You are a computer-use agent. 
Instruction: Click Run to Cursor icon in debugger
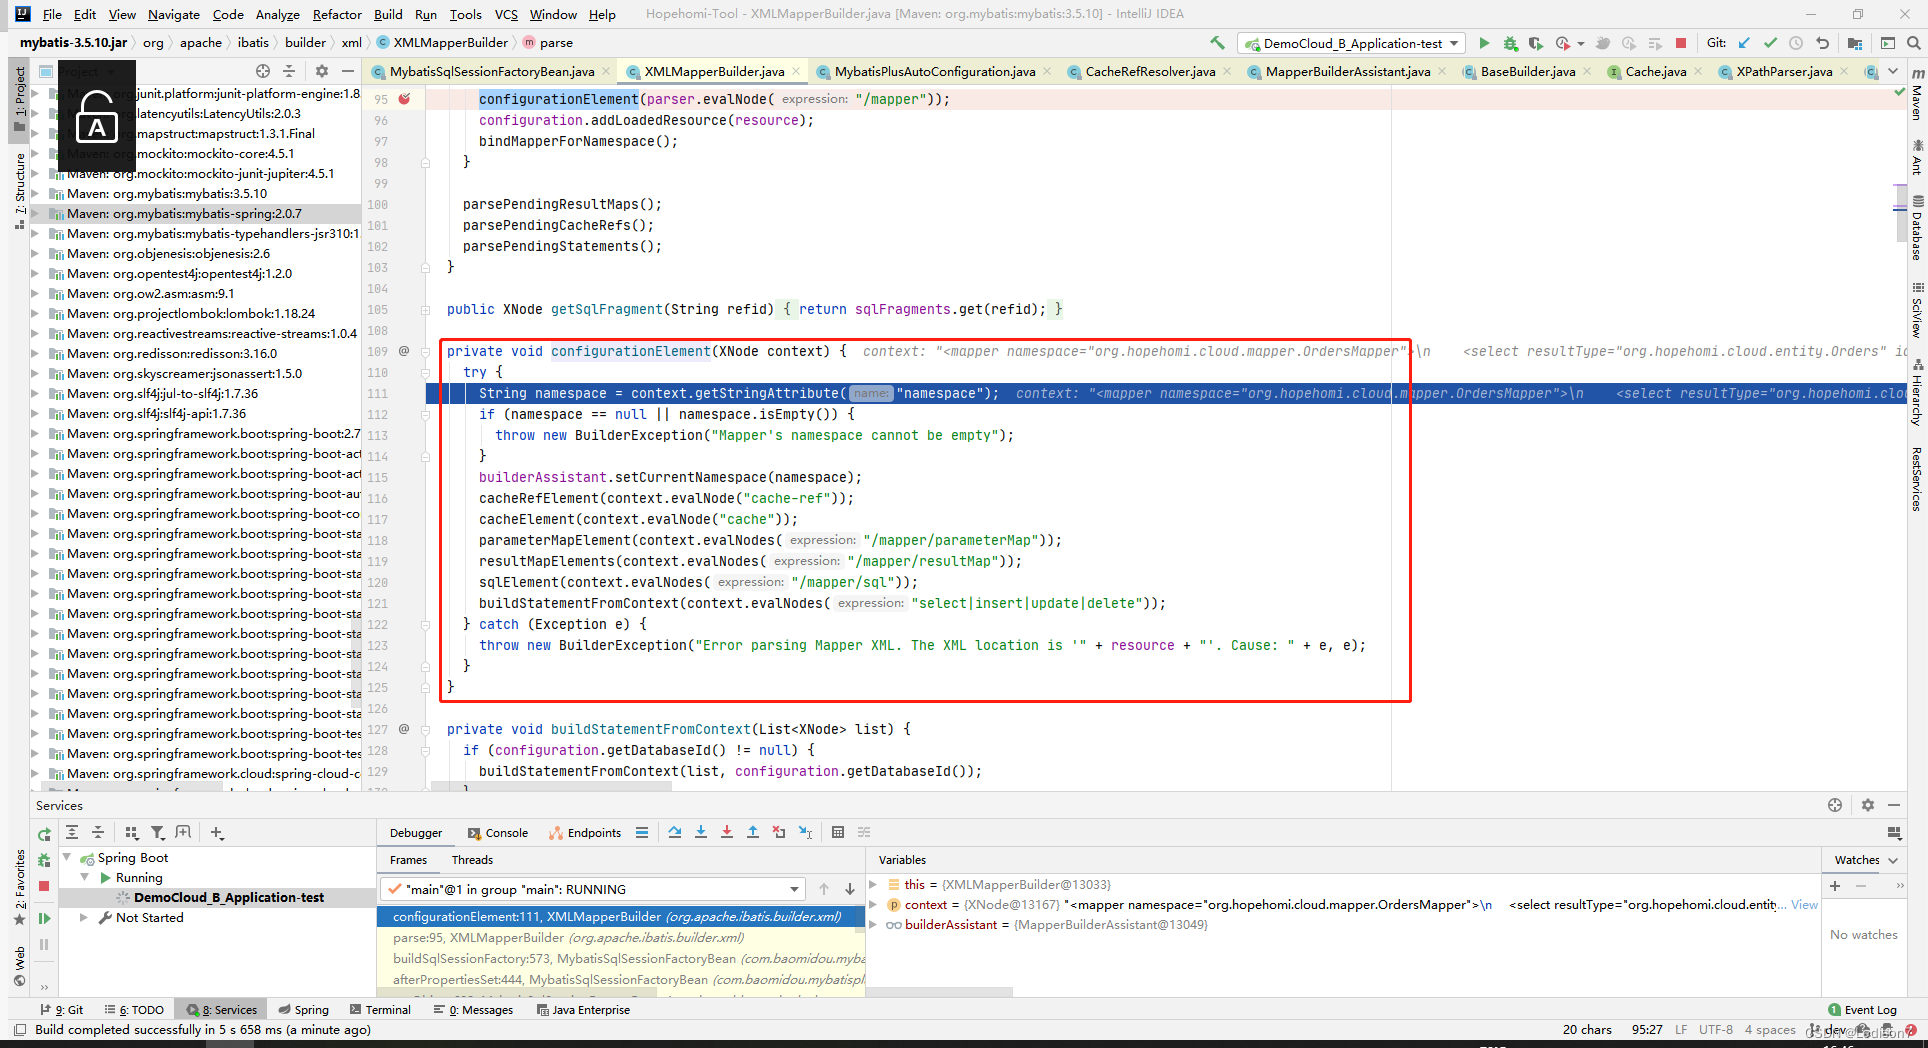click(x=805, y=832)
